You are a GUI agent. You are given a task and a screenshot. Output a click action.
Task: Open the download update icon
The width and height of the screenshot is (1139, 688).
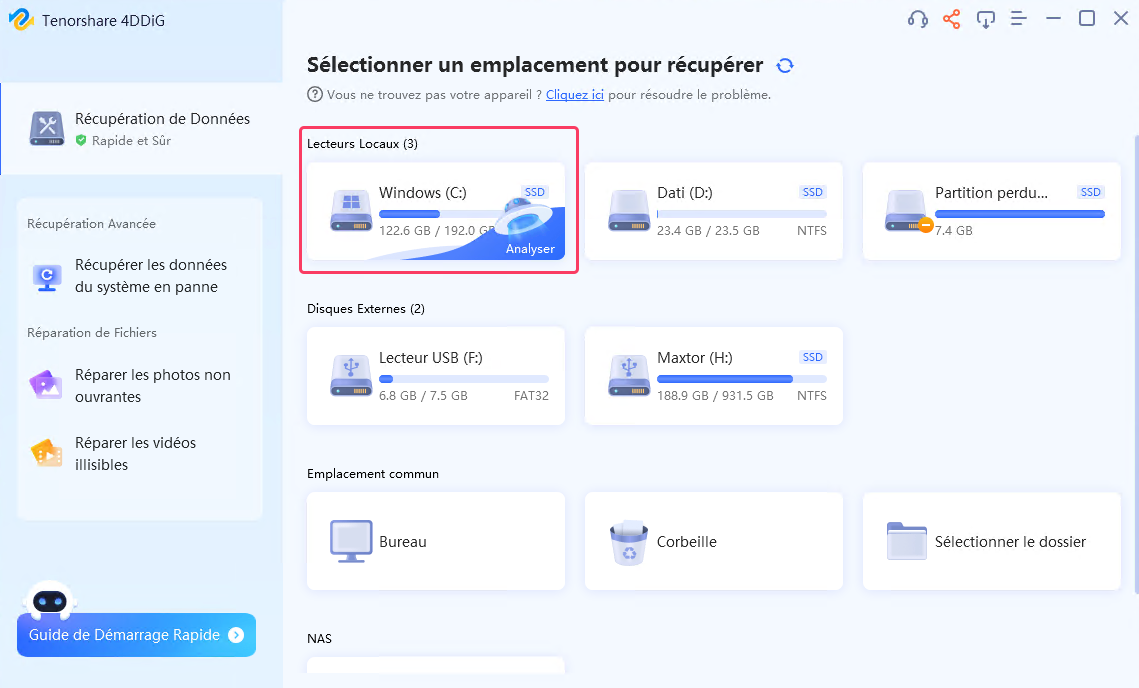985,18
